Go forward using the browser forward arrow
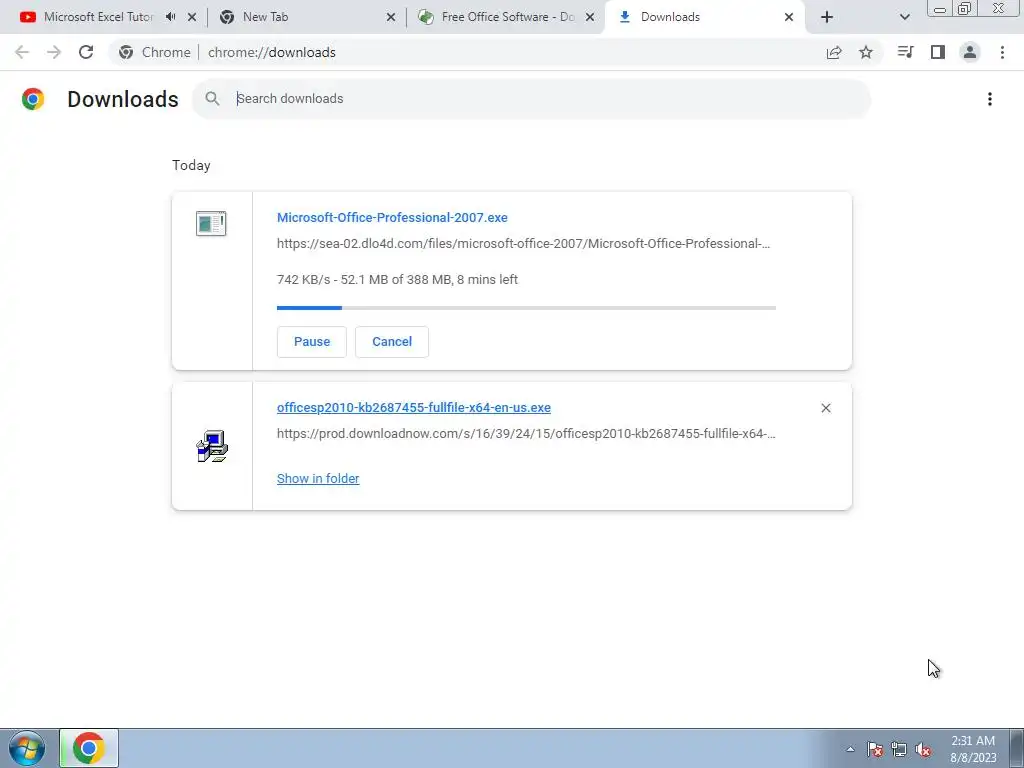 pos(54,52)
